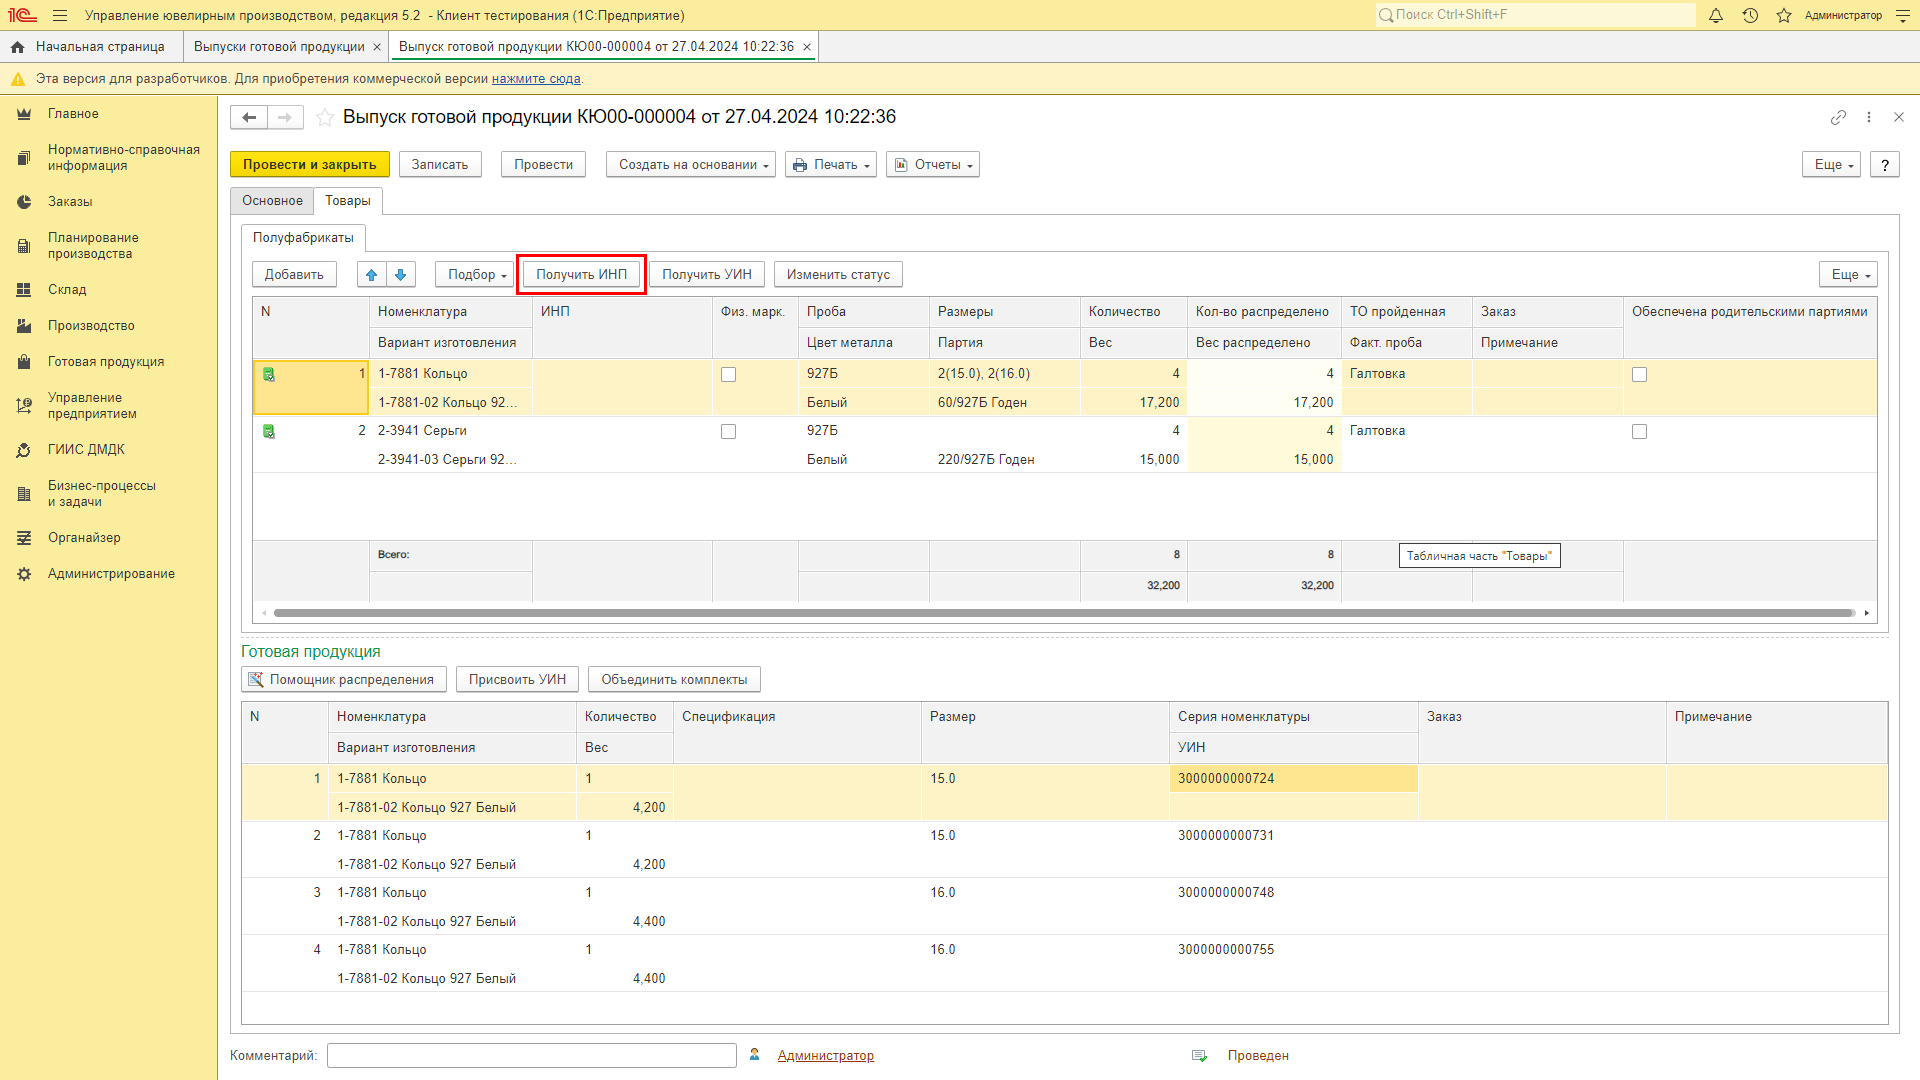Open history clock icon
The image size is (1920, 1080).
tap(1750, 15)
